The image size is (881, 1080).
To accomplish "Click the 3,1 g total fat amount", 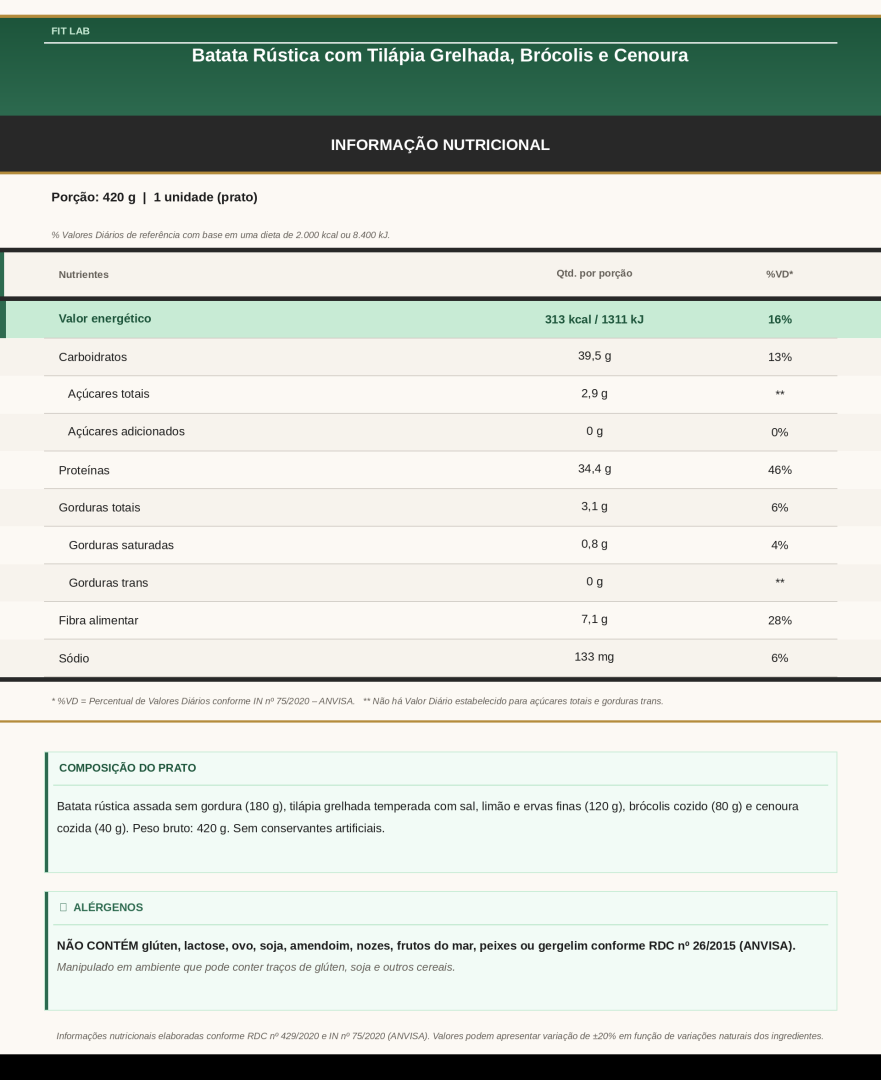I will (x=594, y=506).
